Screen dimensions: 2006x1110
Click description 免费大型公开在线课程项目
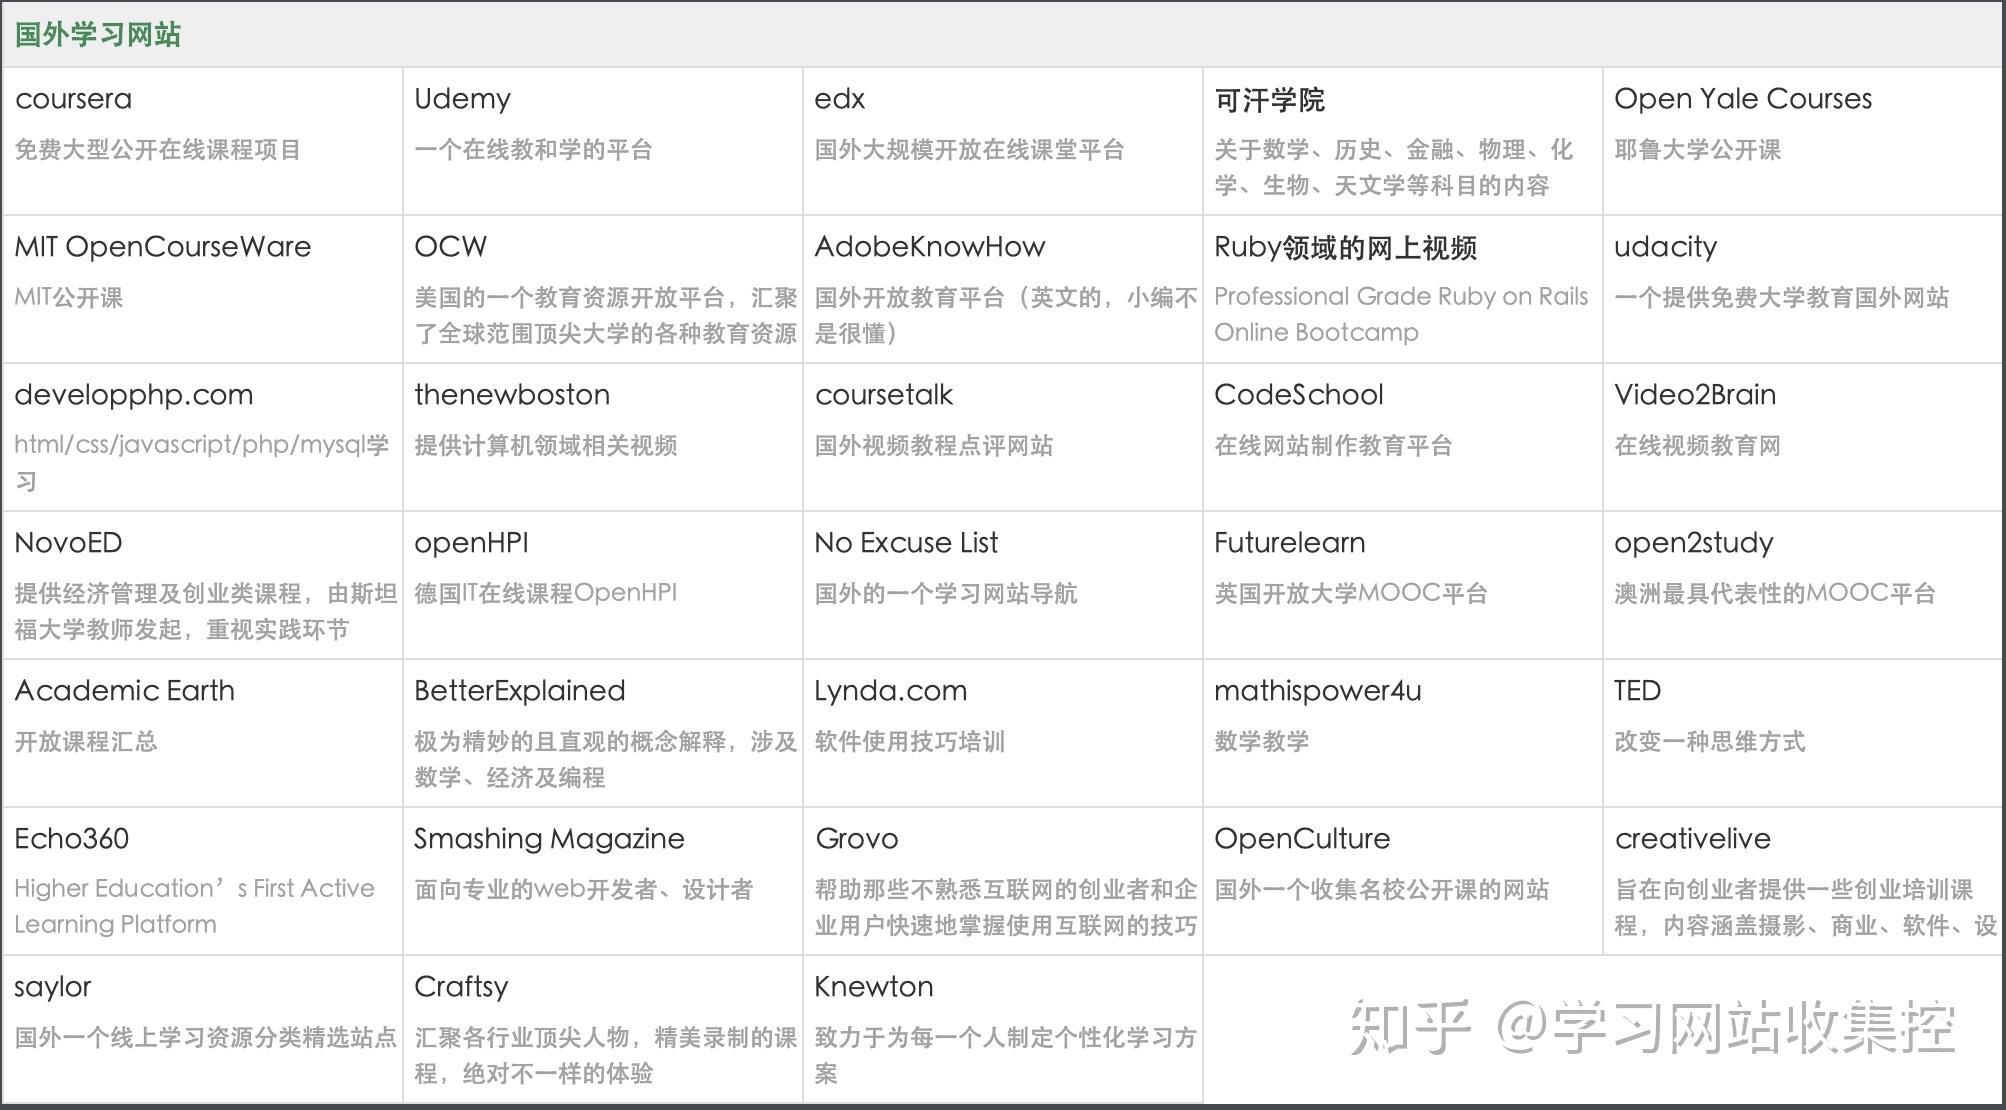coord(157,150)
